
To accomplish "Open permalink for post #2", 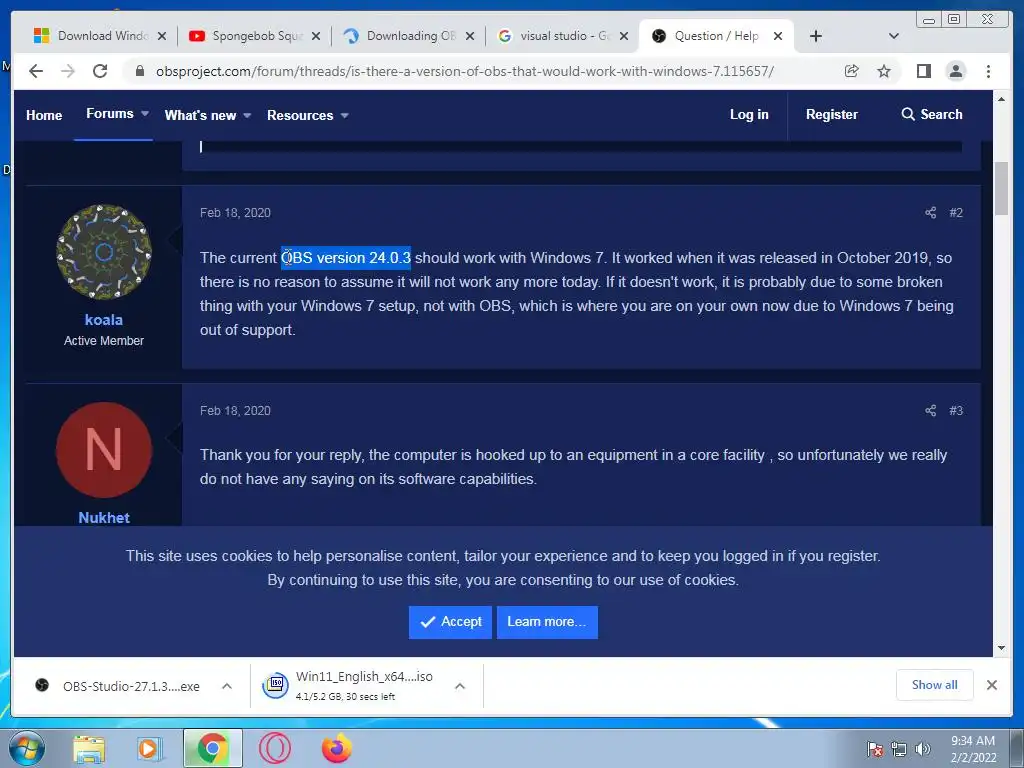I will 956,213.
